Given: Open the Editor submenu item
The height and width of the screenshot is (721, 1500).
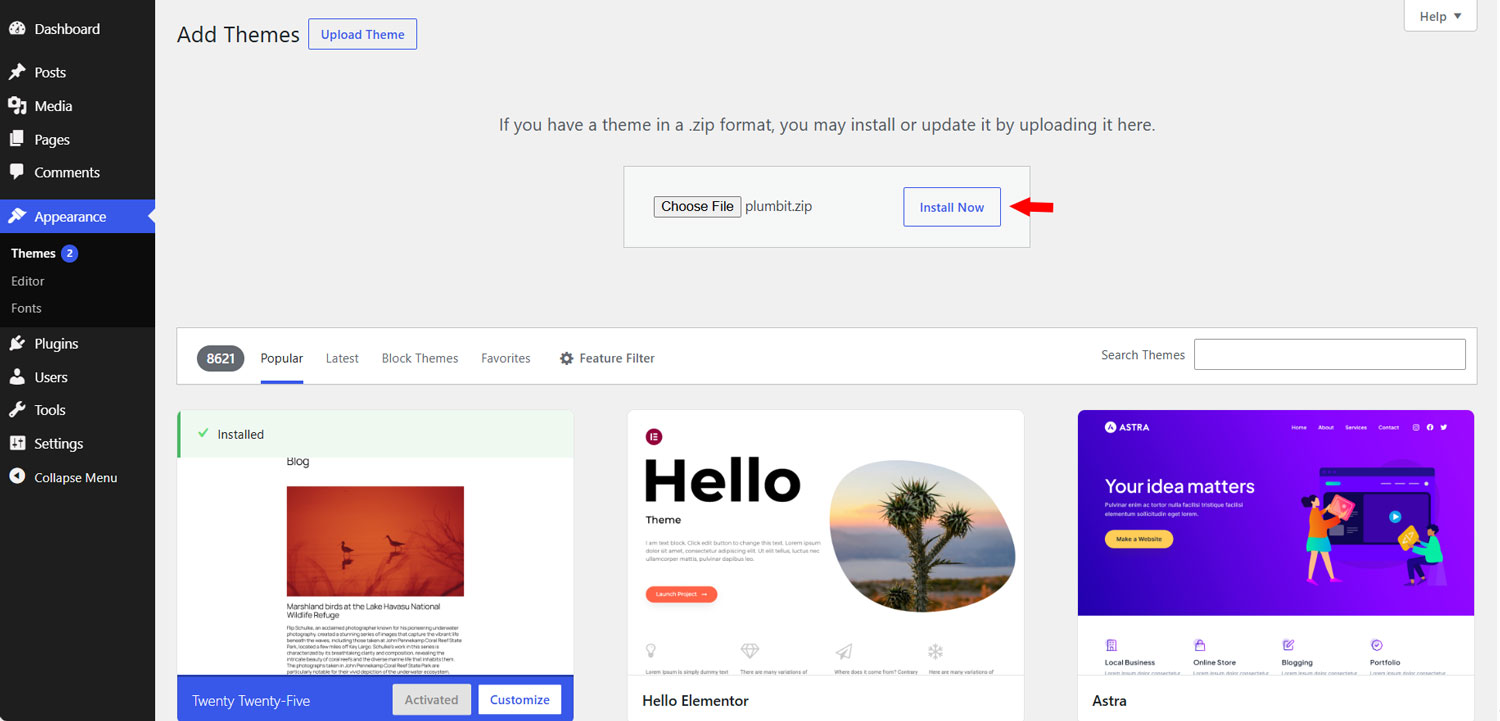Looking at the screenshot, I should click(x=28, y=281).
